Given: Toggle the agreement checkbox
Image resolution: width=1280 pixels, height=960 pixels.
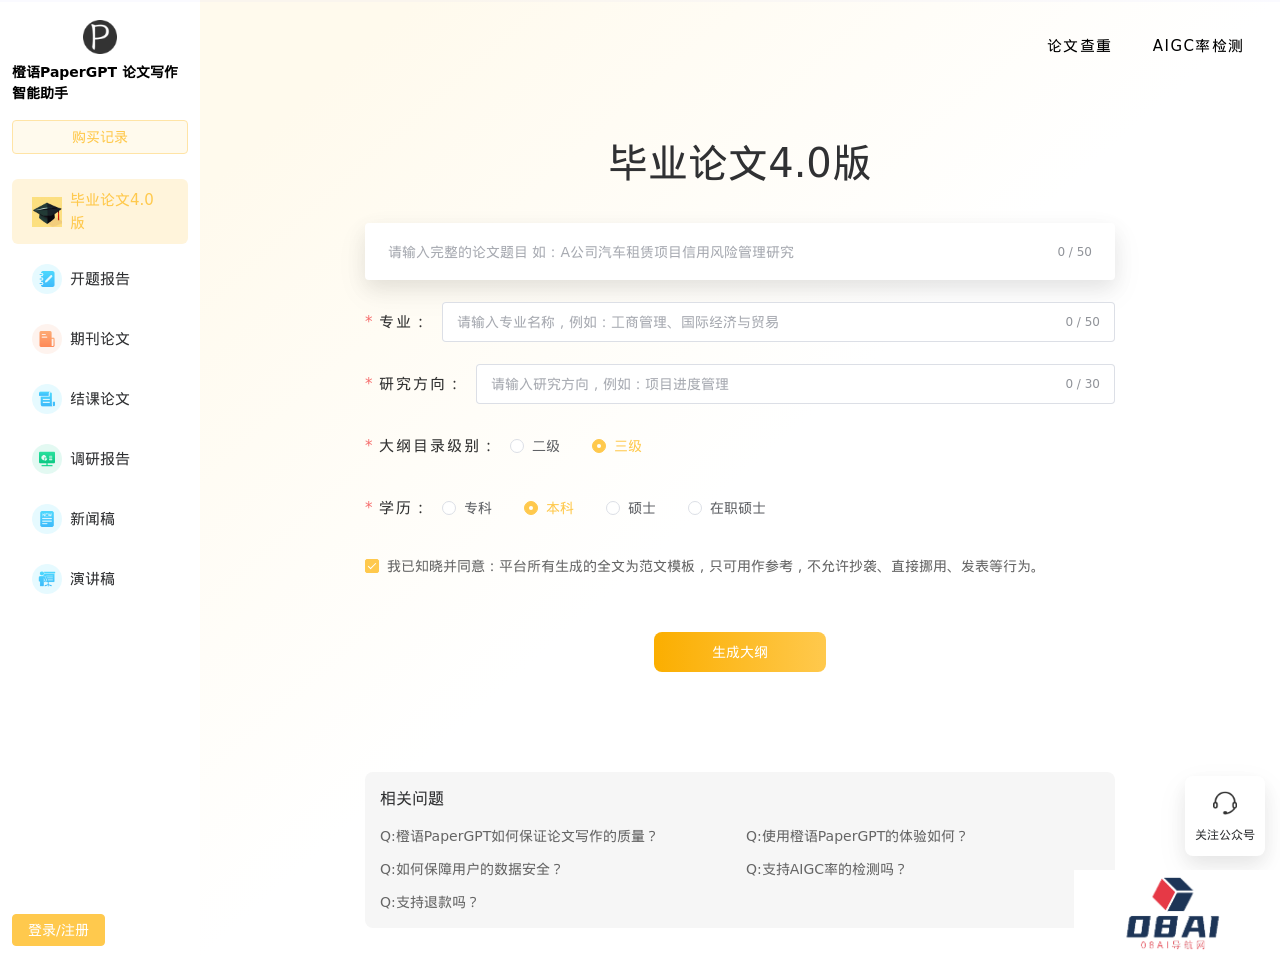Looking at the screenshot, I should (x=372, y=566).
